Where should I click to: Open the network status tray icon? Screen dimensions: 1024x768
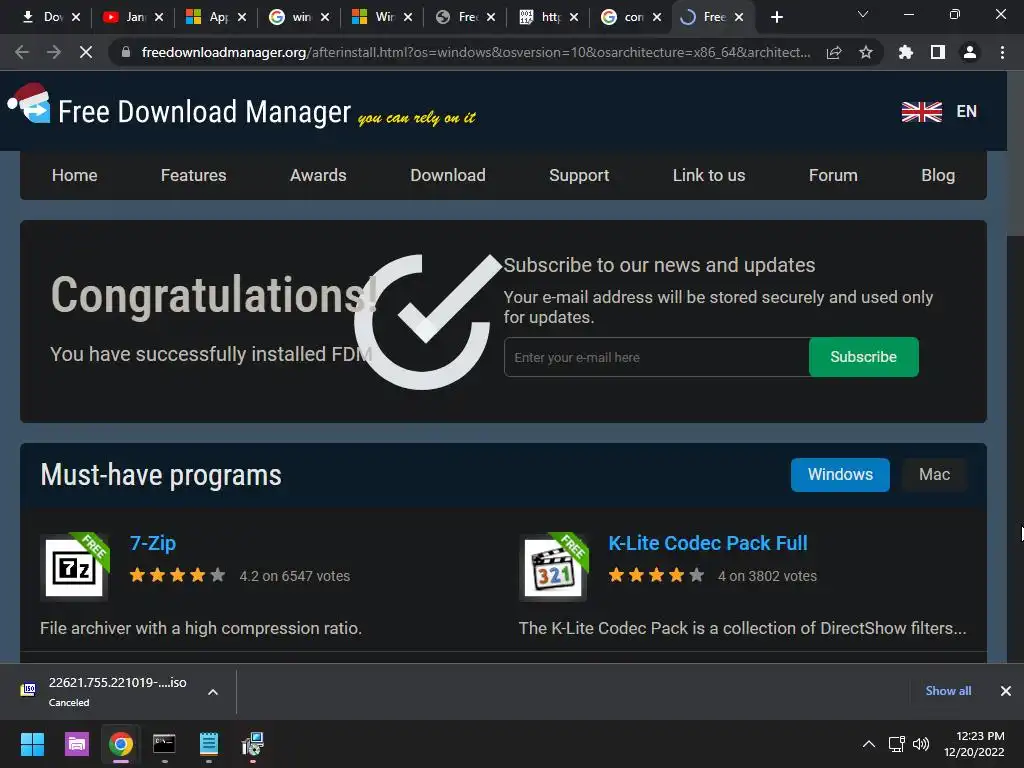896,744
